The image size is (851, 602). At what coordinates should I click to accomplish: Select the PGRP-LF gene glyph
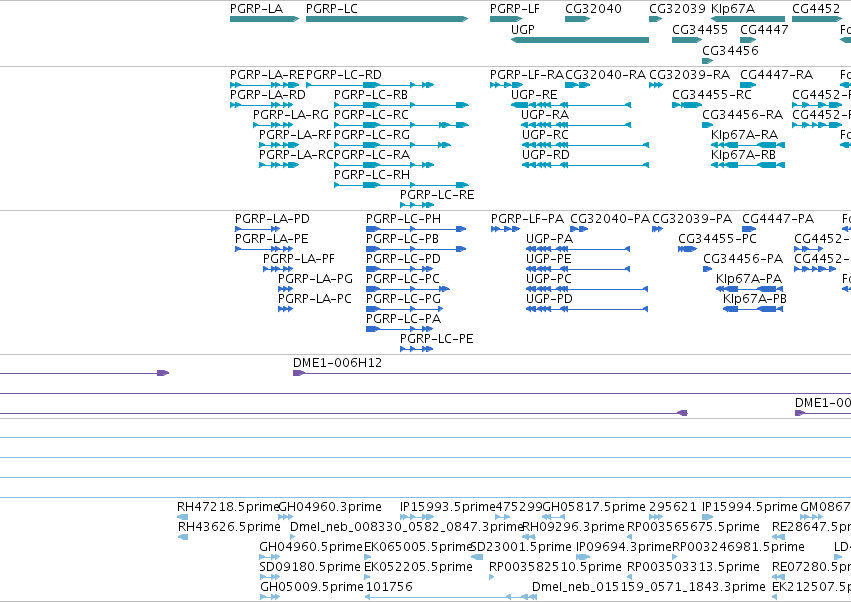pyautogui.click(x=506, y=19)
